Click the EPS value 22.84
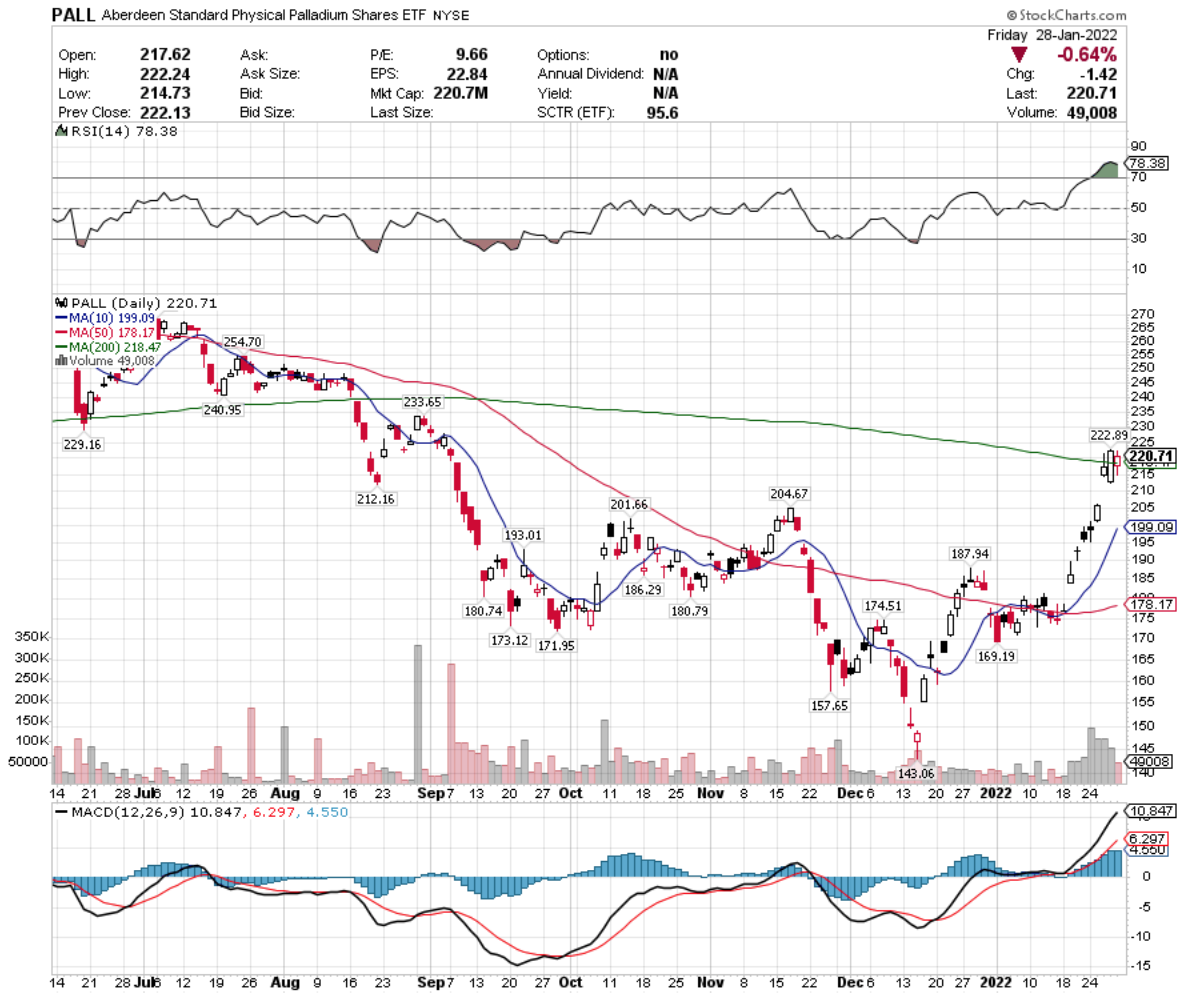Image resolution: width=1184 pixels, height=996 pixels. (x=467, y=74)
